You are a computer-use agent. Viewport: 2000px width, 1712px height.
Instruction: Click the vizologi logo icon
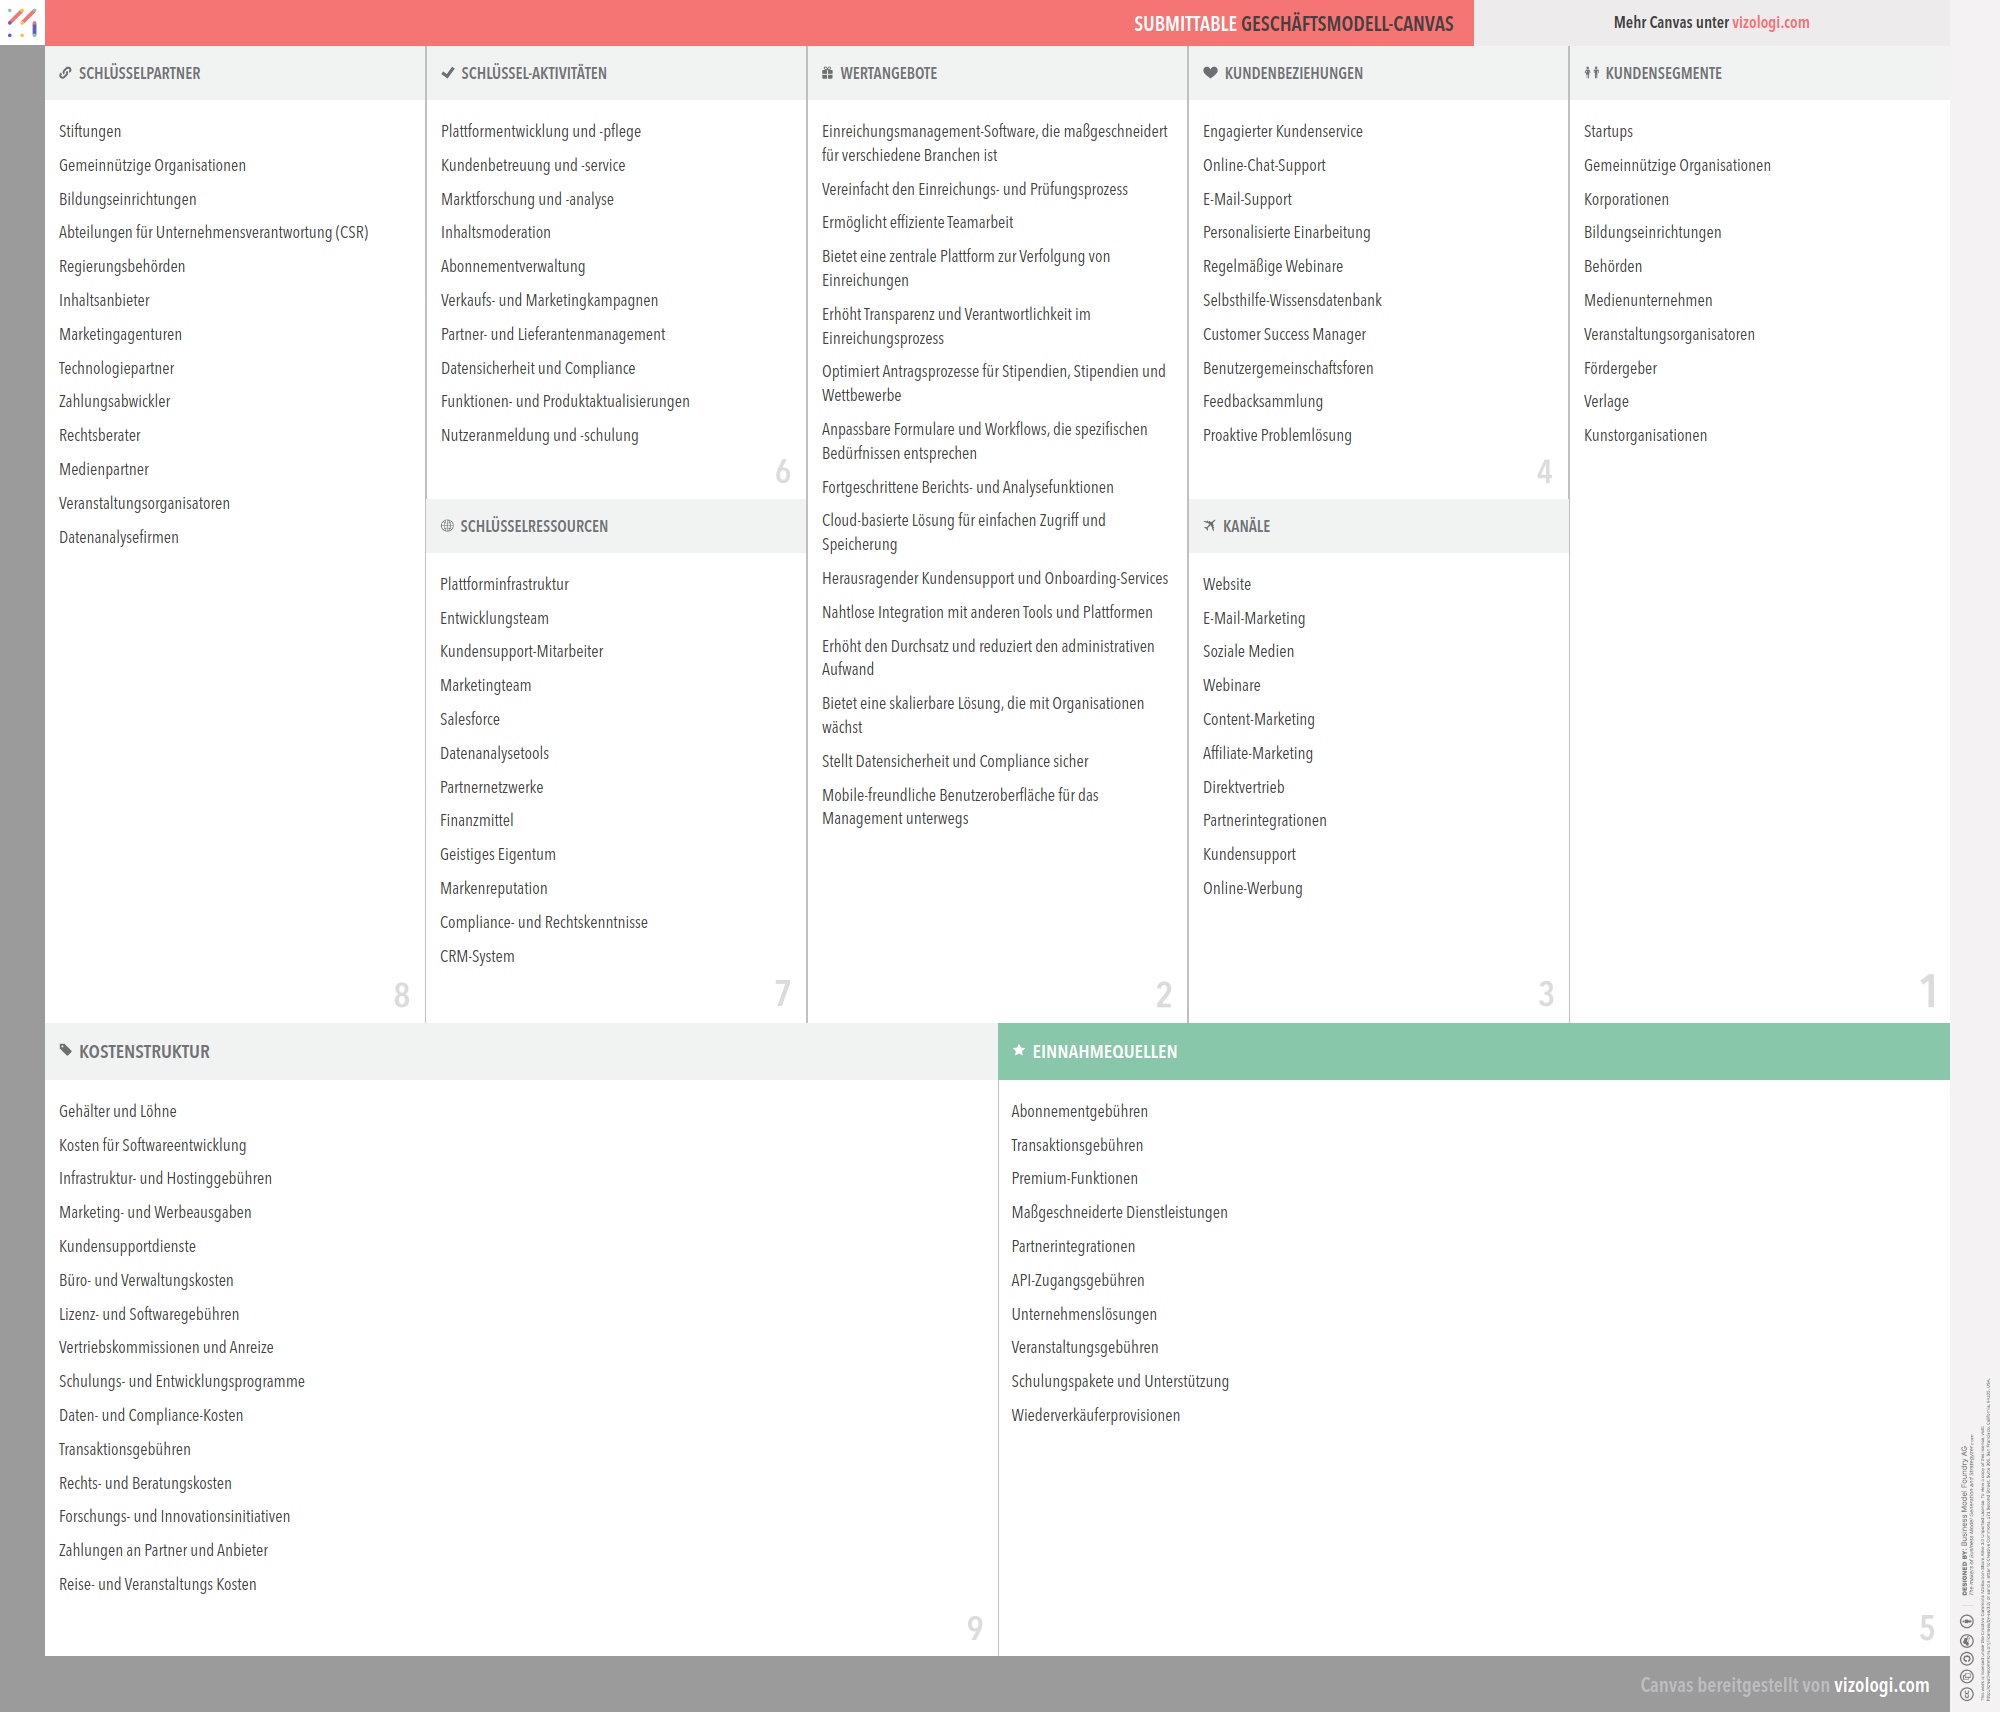[22, 22]
